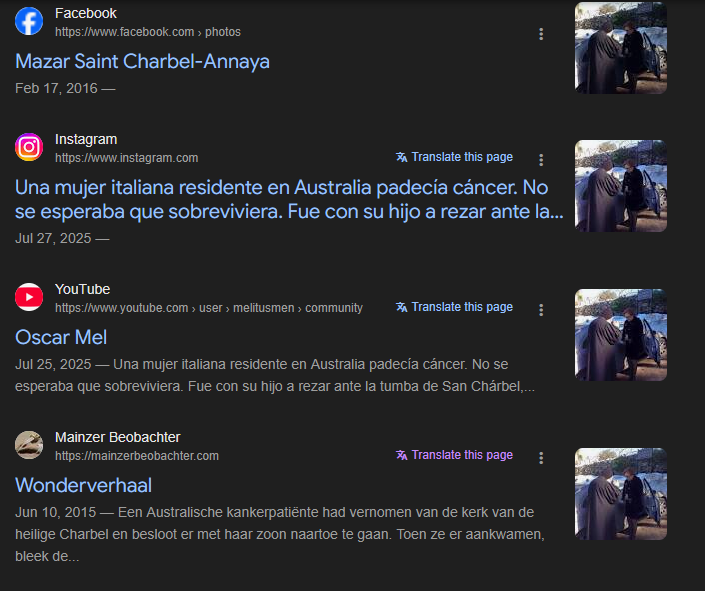
Task: Translate the YouTube result page
Action: 454,307
